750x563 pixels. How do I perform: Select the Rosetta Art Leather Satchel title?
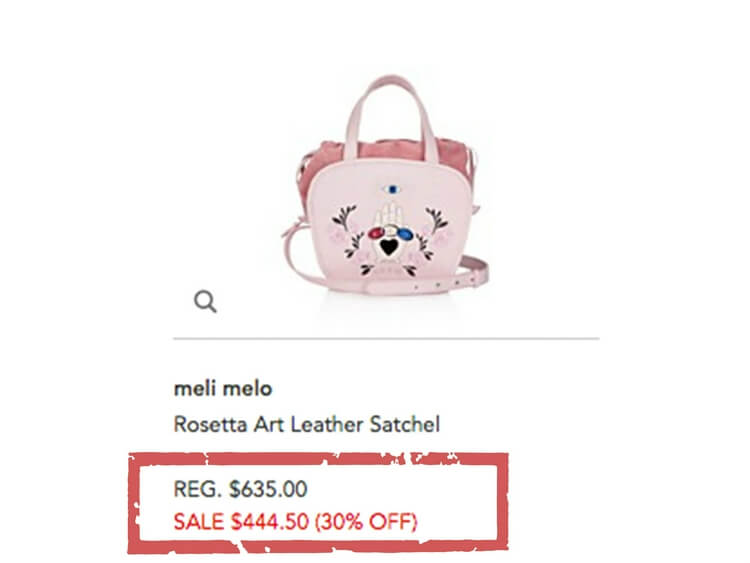coord(307,424)
